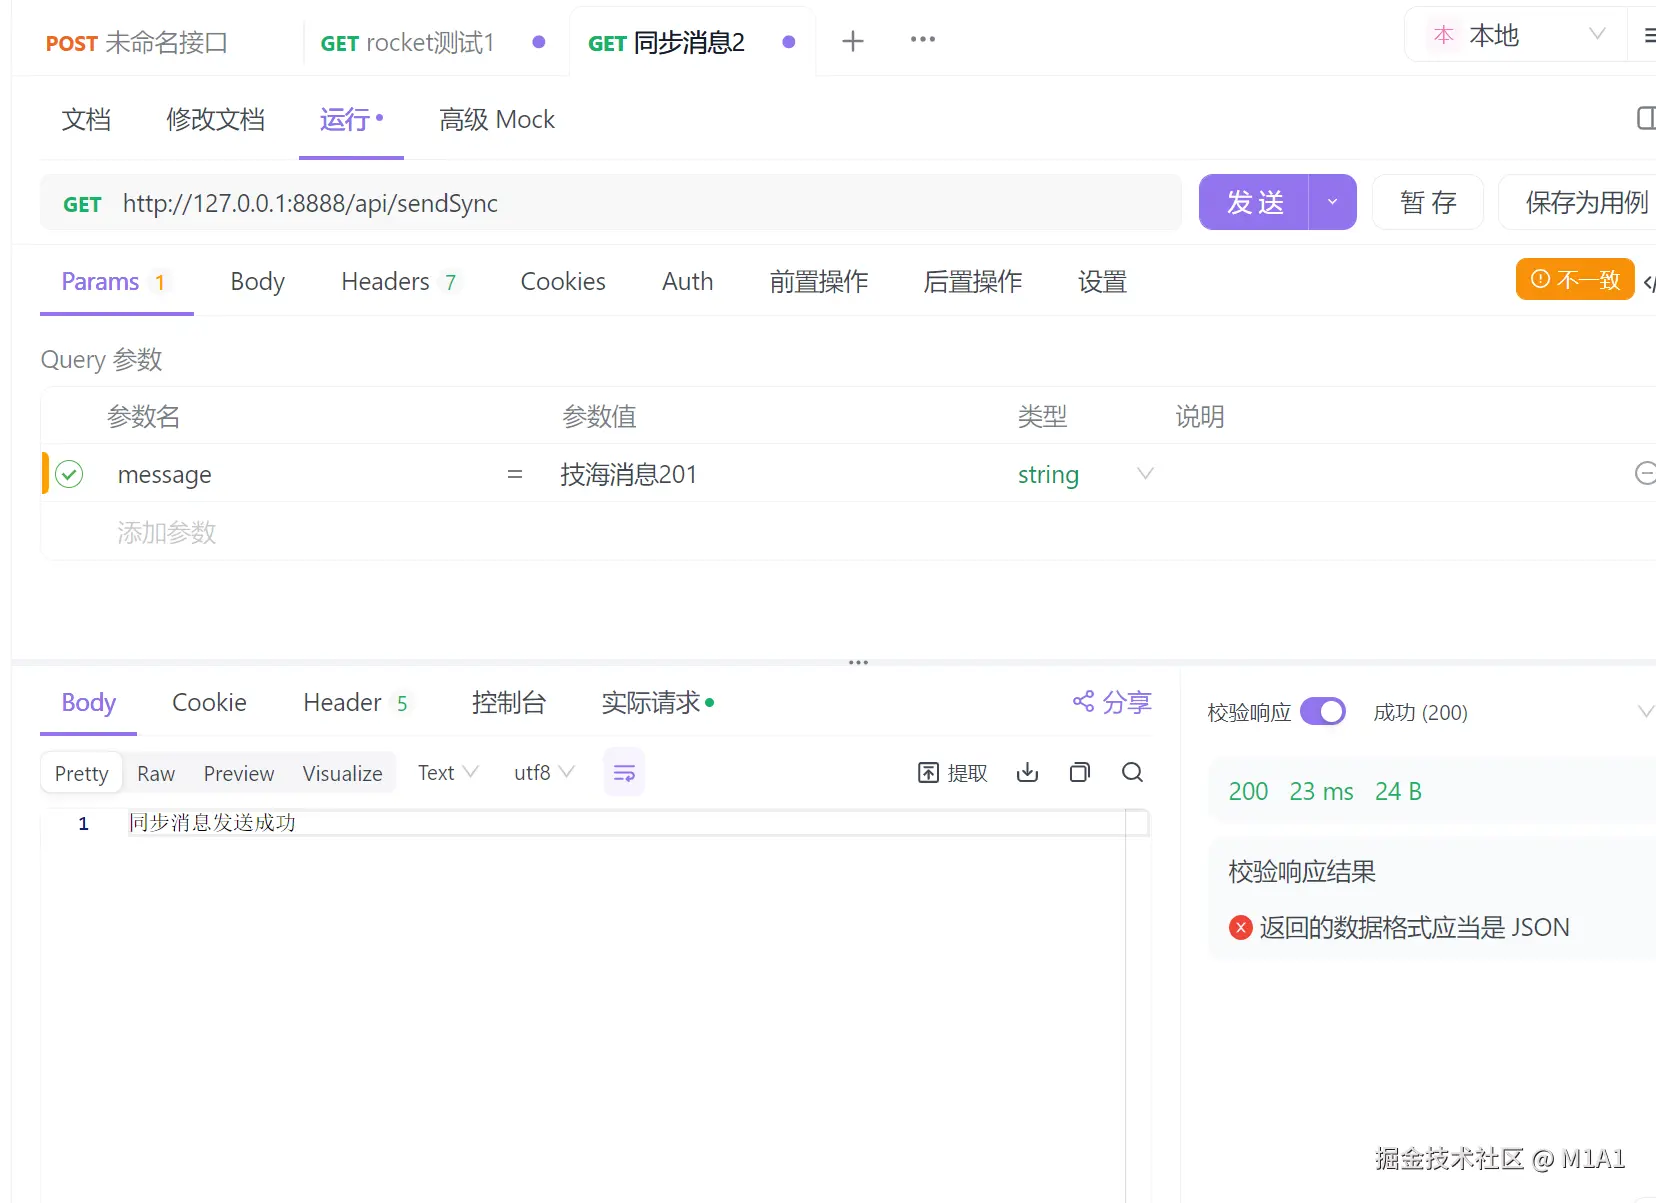This screenshot has height=1203, width=1656.
Task: Click the 提取 extract button
Action: (x=952, y=773)
